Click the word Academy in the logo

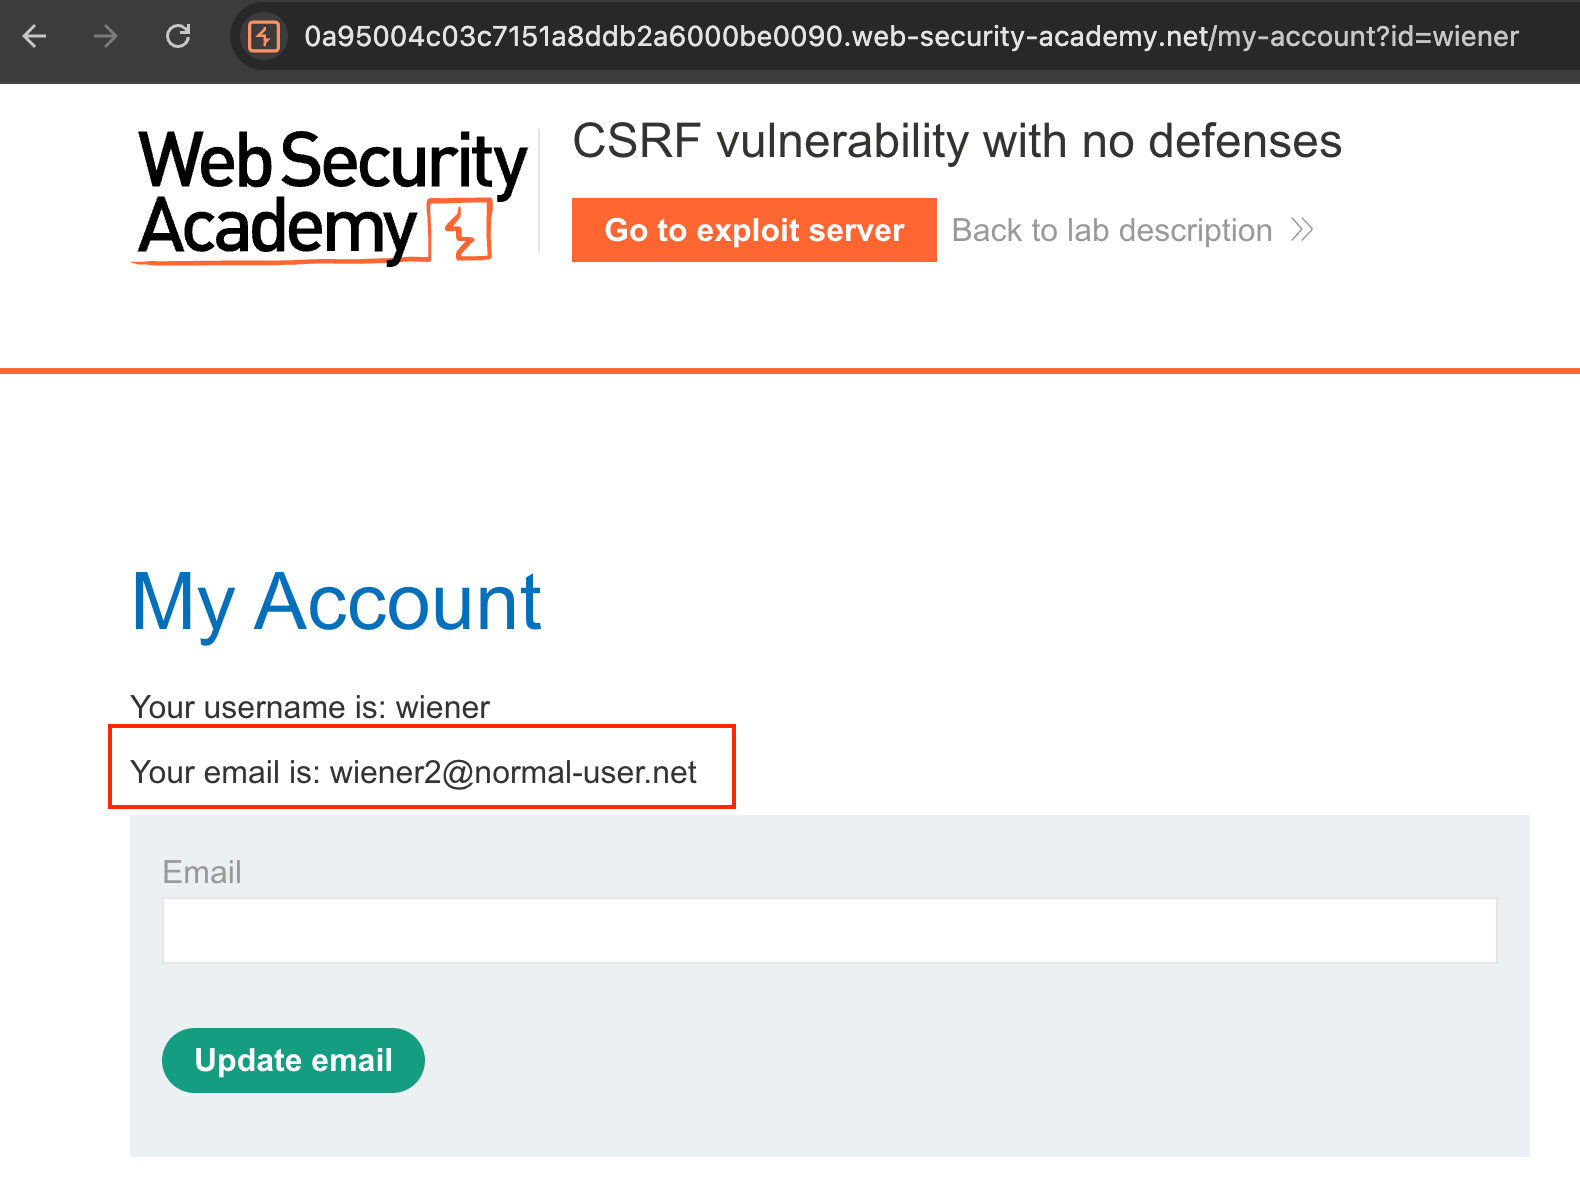[277, 228]
